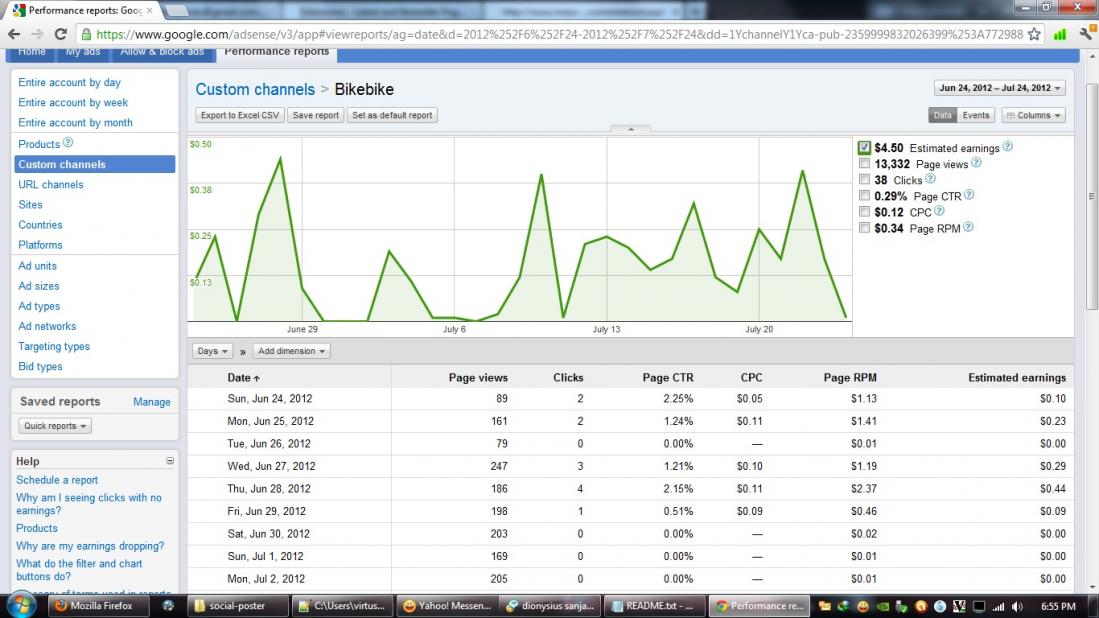
Task: Switch chart view to Data
Action: [x=943, y=115]
